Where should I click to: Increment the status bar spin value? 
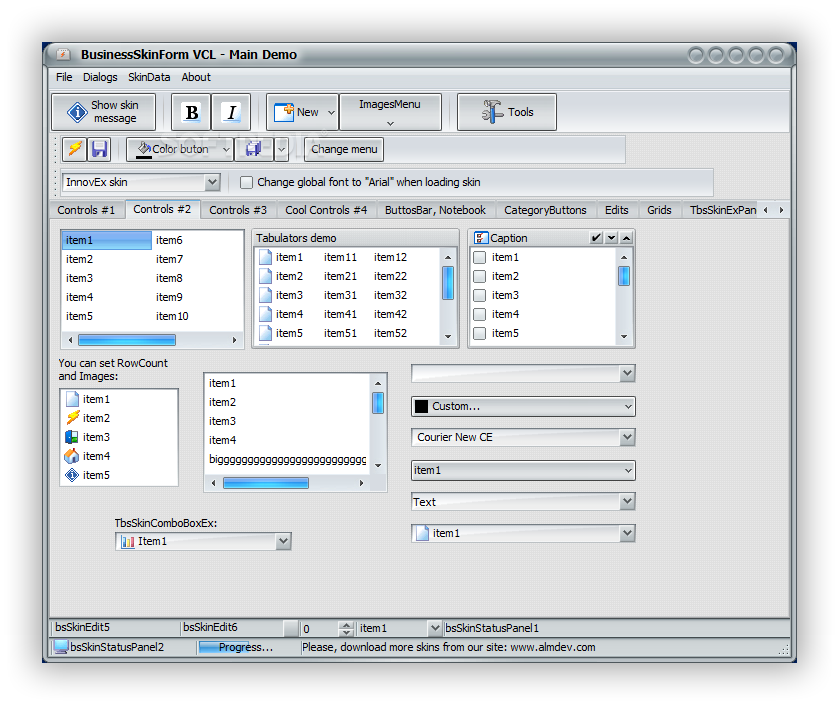pos(347,624)
